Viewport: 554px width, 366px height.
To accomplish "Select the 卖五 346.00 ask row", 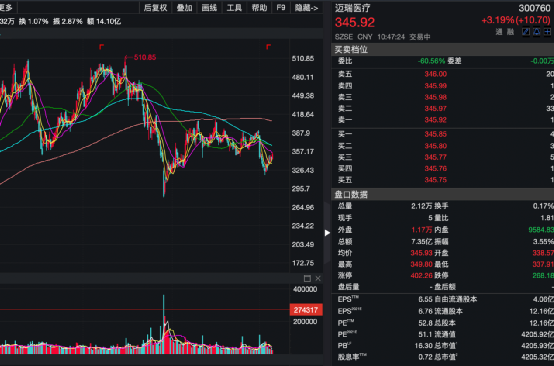I will [442, 74].
